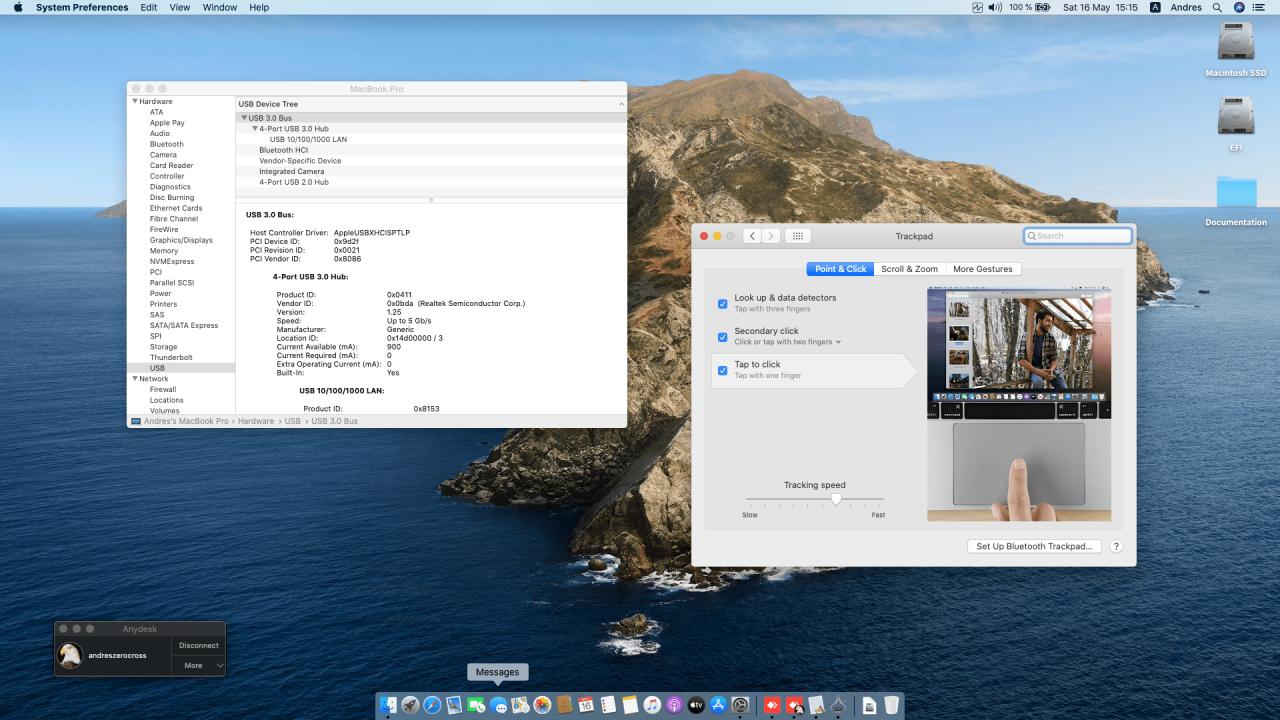Click the Siri icon in menu bar
1280x720 pixels.
click(x=1239, y=7)
